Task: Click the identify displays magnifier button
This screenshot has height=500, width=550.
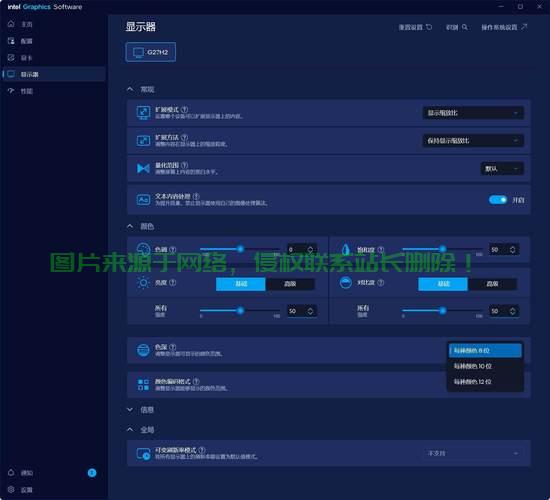Action: click(x=456, y=27)
